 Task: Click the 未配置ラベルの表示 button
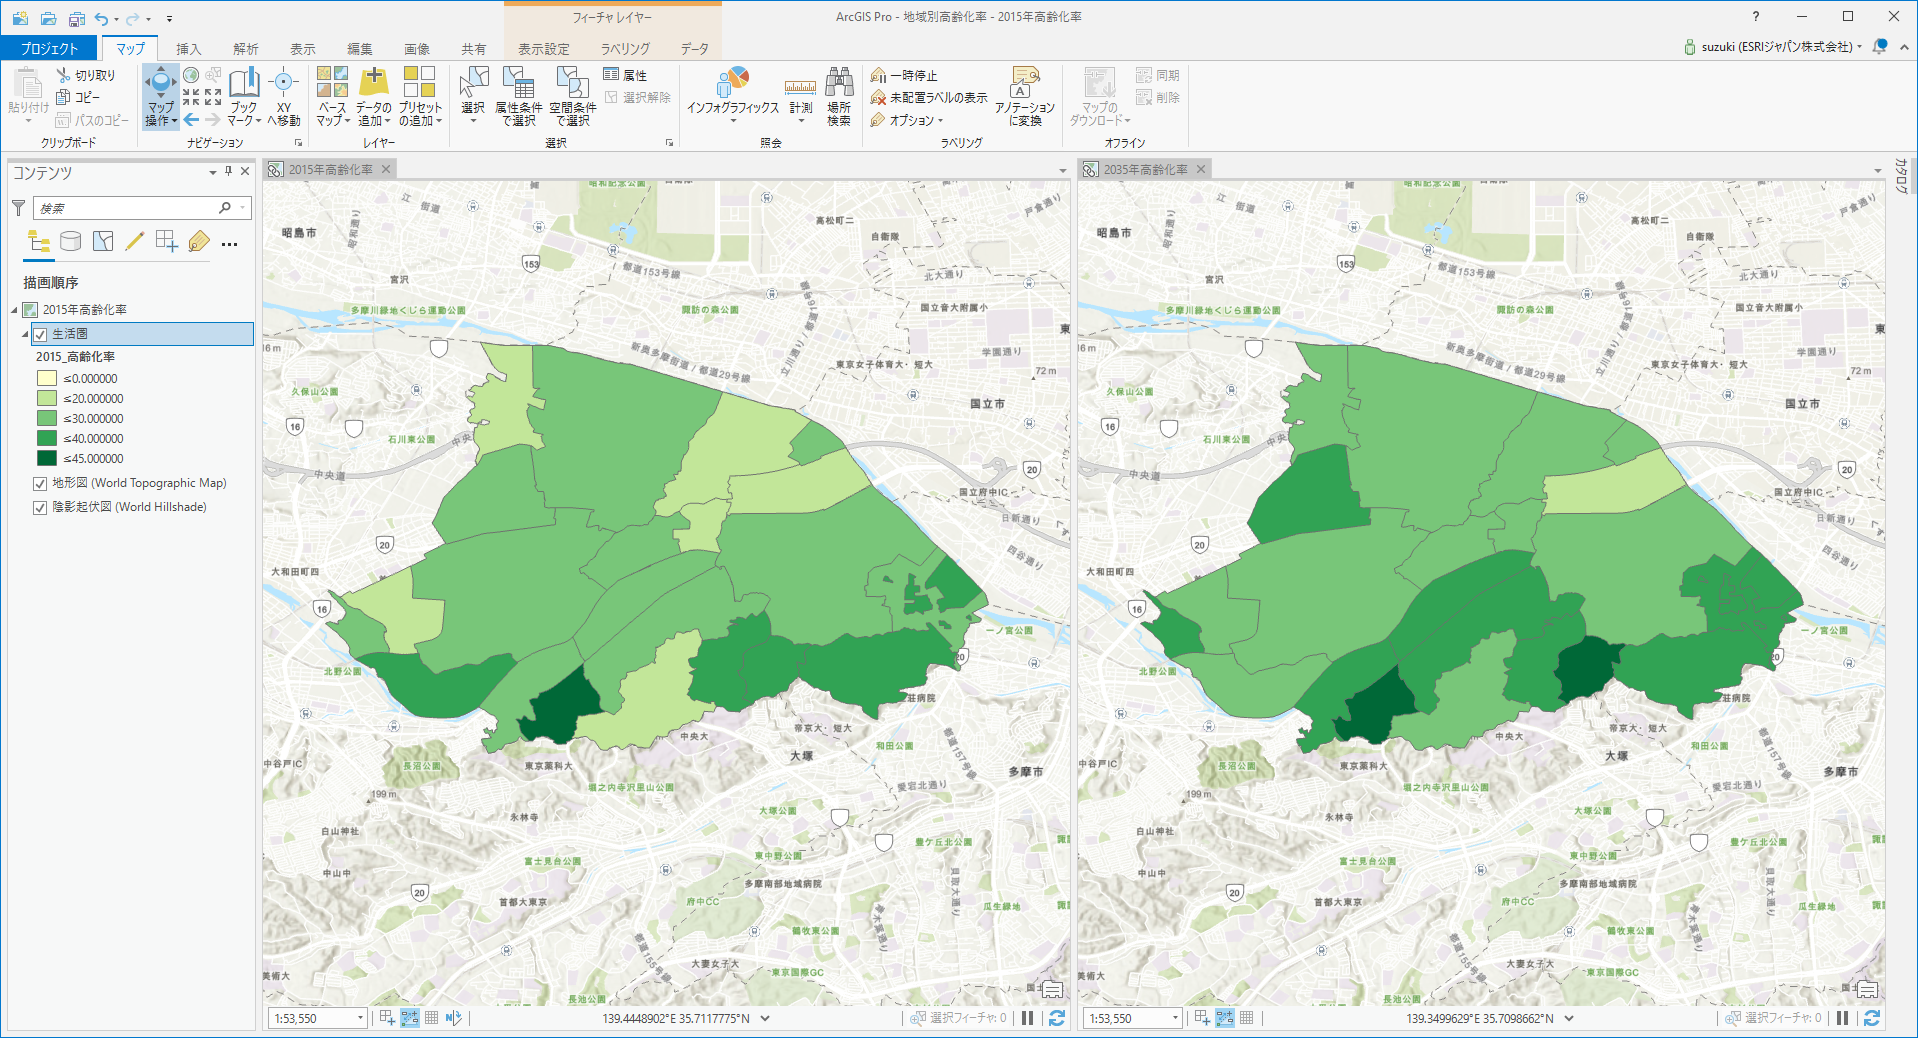929,98
